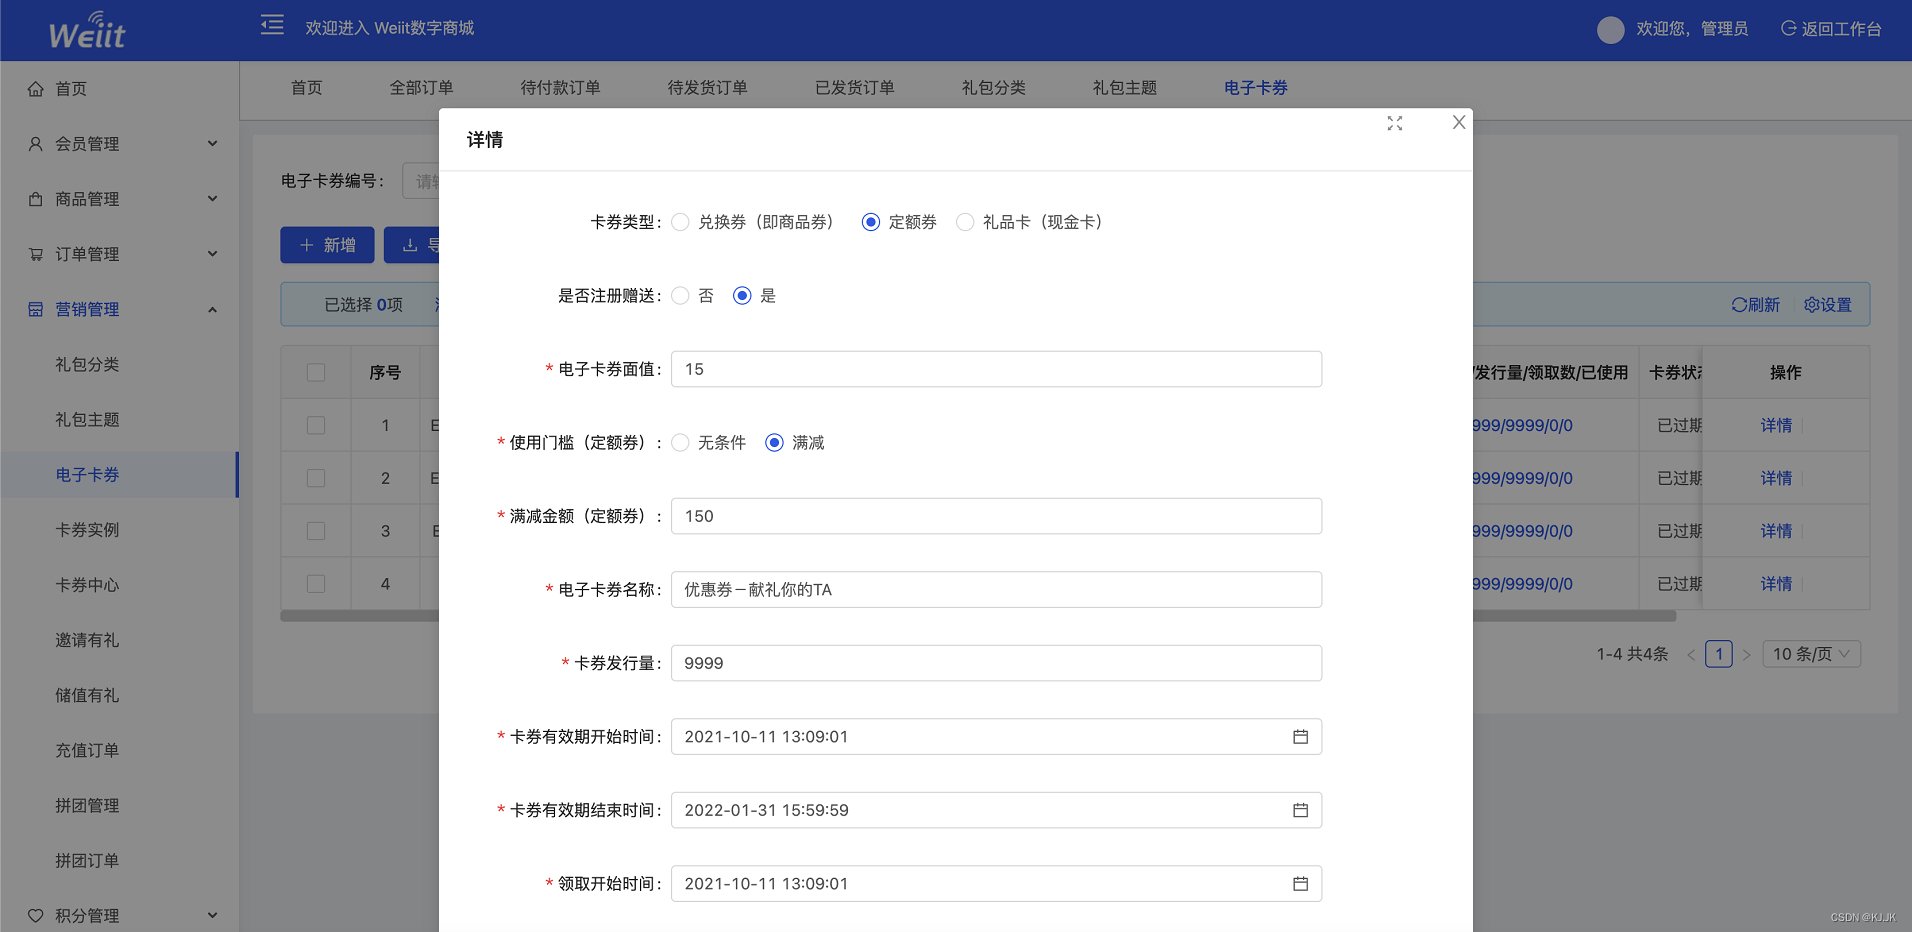This screenshot has width=1912, height=932.
Task: Select 满减 threshold radio
Action: pyautogui.click(x=774, y=443)
